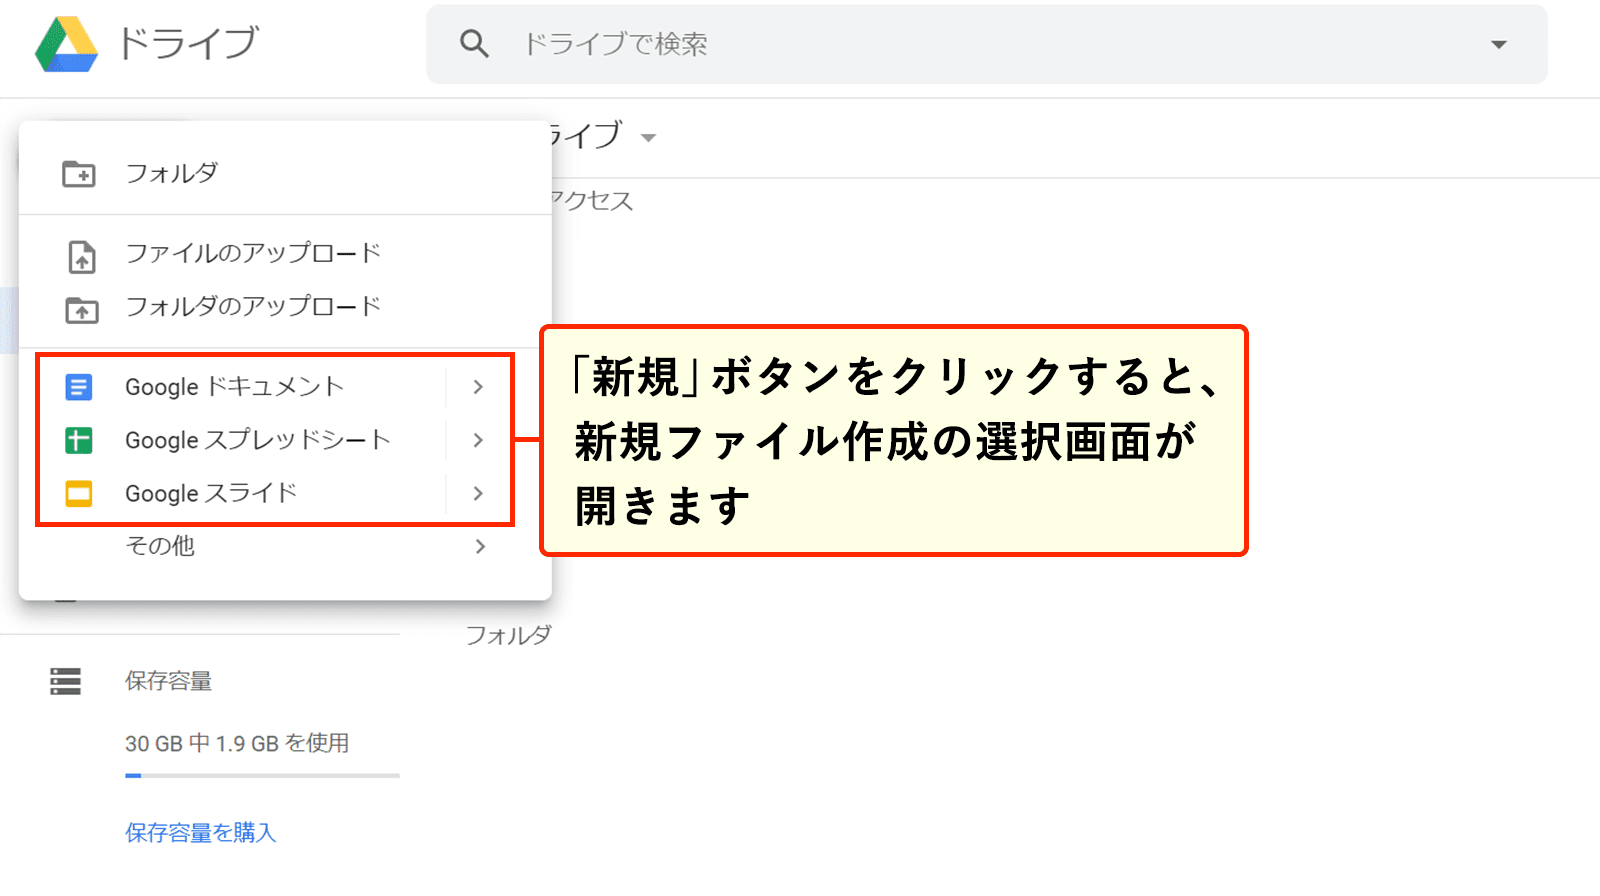Select Google スライド
This screenshot has width=1600, height=896.
(x=211, y=493)
